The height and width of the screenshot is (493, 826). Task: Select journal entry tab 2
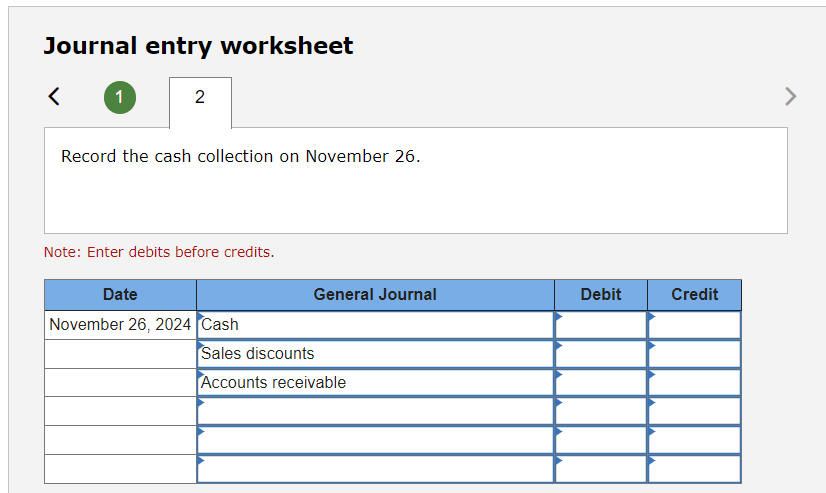tap(200, 102)
